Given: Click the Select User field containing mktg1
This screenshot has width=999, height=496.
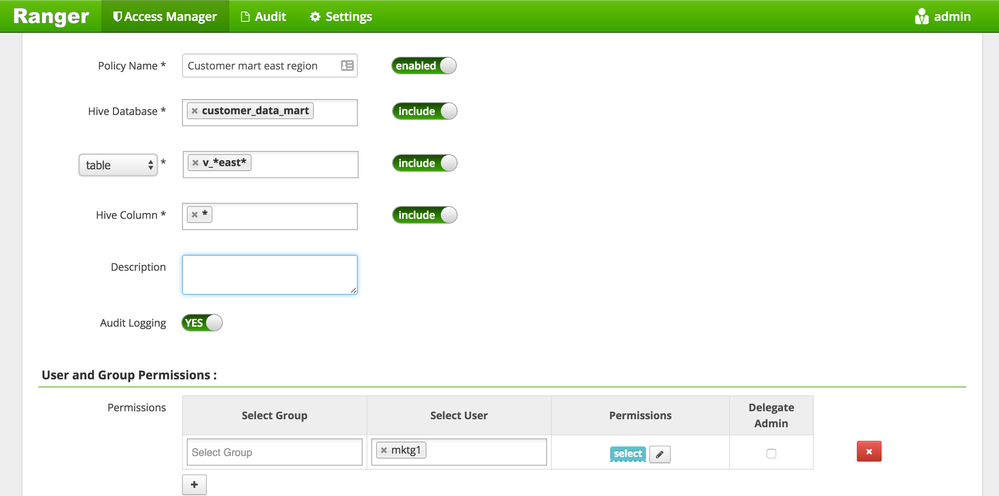Looking at the screenshot, I should 459,452.
